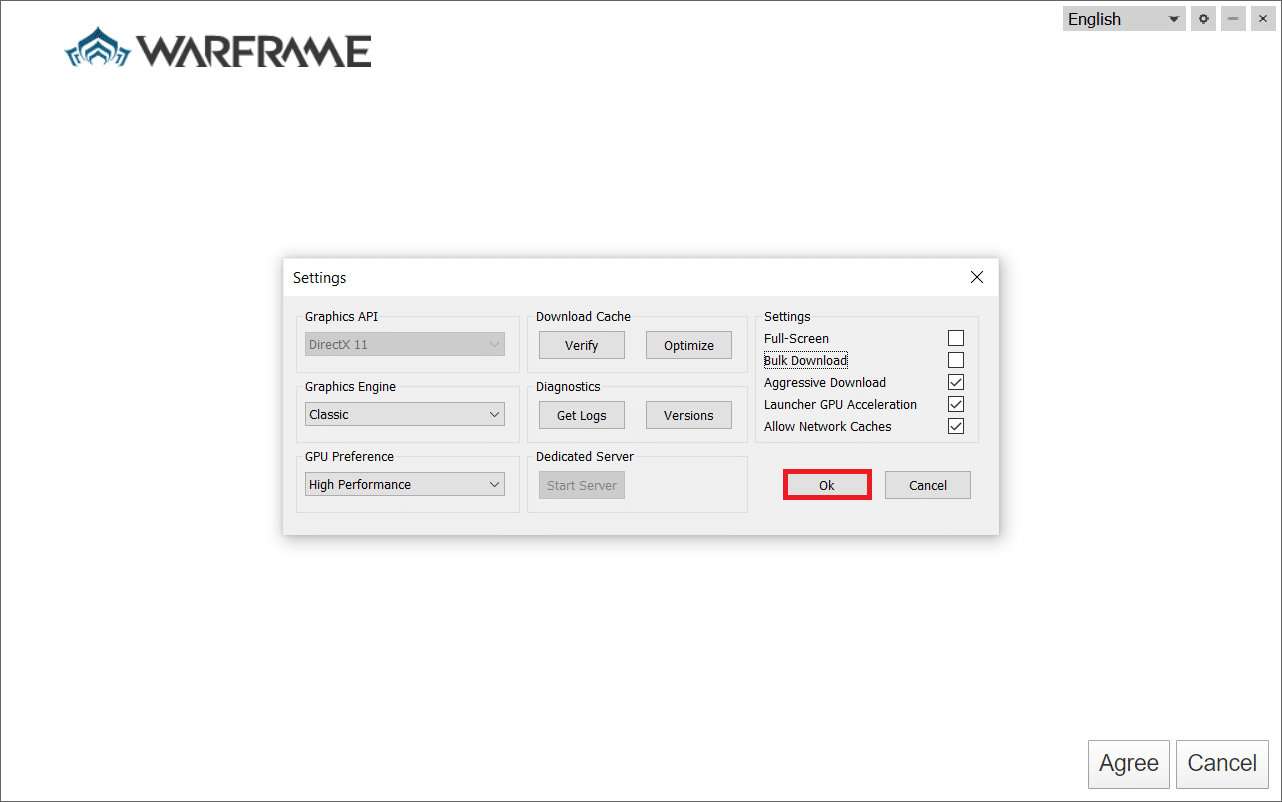This screenshot has width=1282, height=802.
Task: Click the Launcher GPU Acceleration label
Action: pyautogui.click(x=841, y=404)
